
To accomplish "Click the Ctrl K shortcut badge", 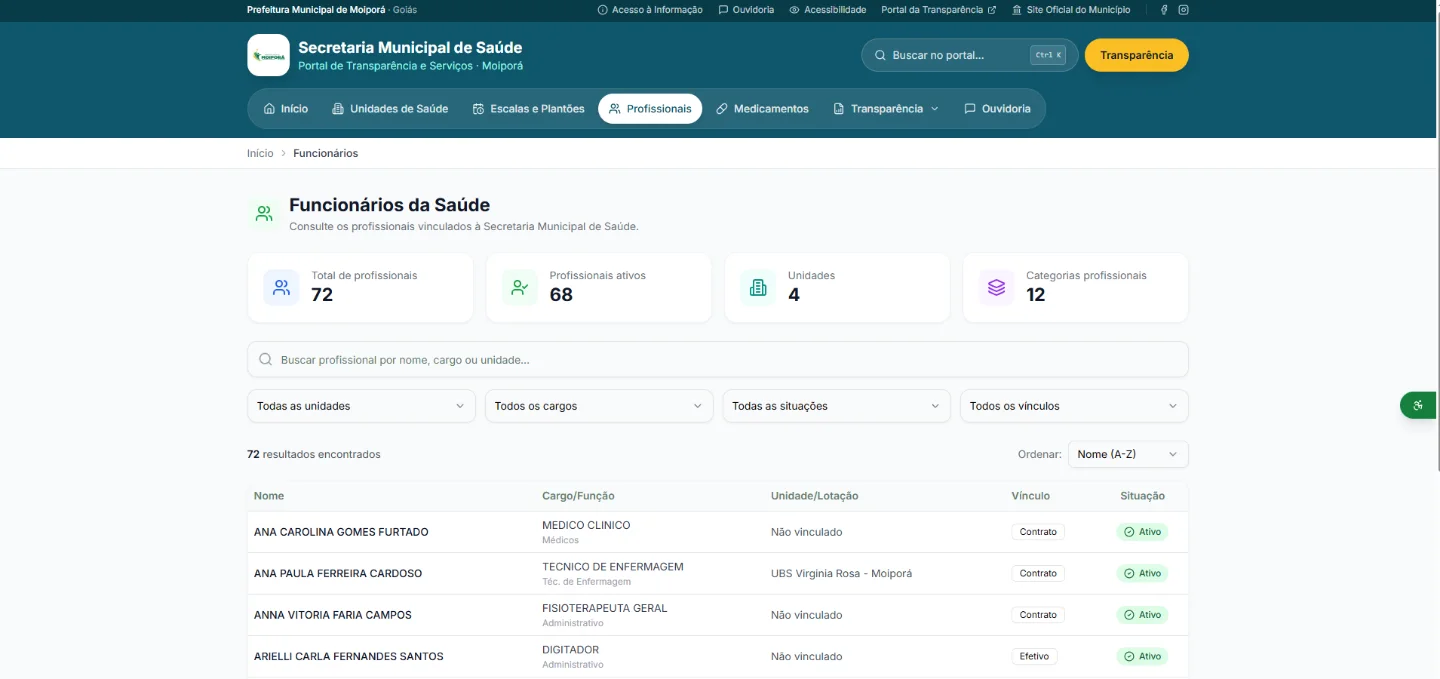I will click(x=1048, y=55).
